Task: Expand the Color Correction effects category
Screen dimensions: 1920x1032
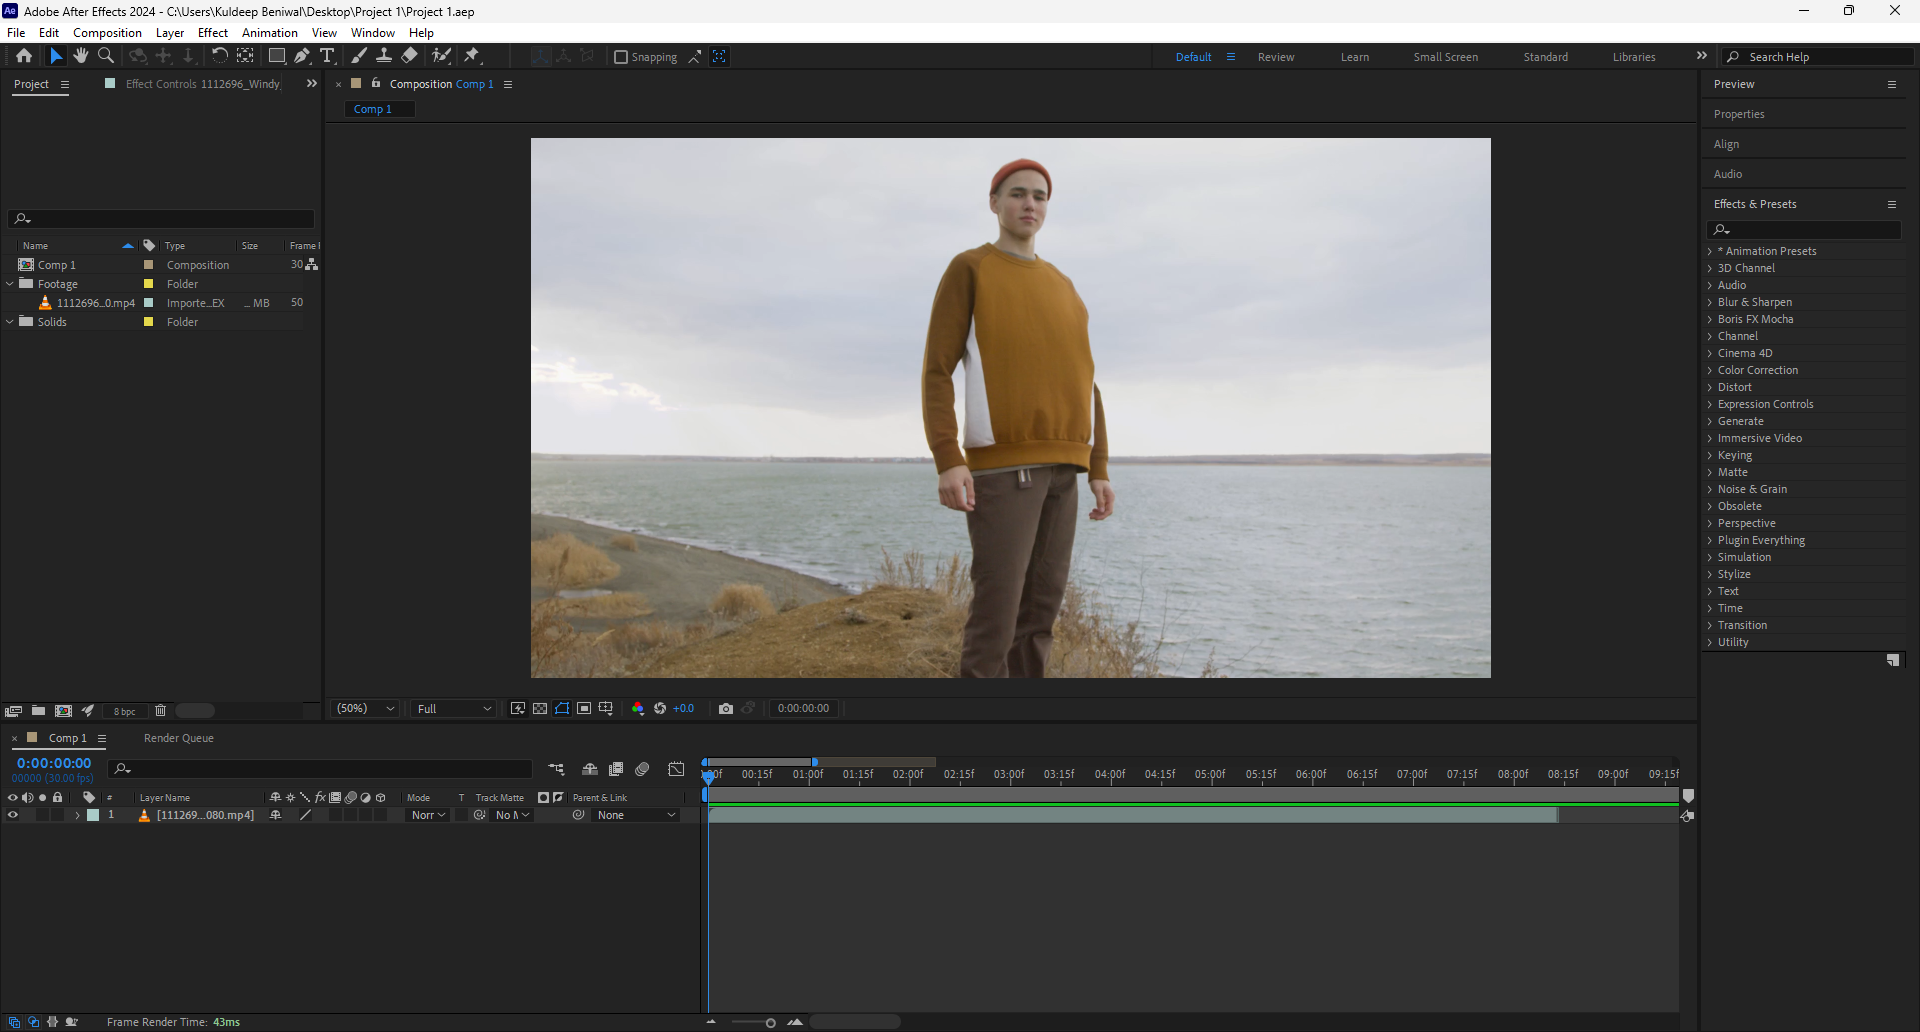Action: click(1710, 371)
